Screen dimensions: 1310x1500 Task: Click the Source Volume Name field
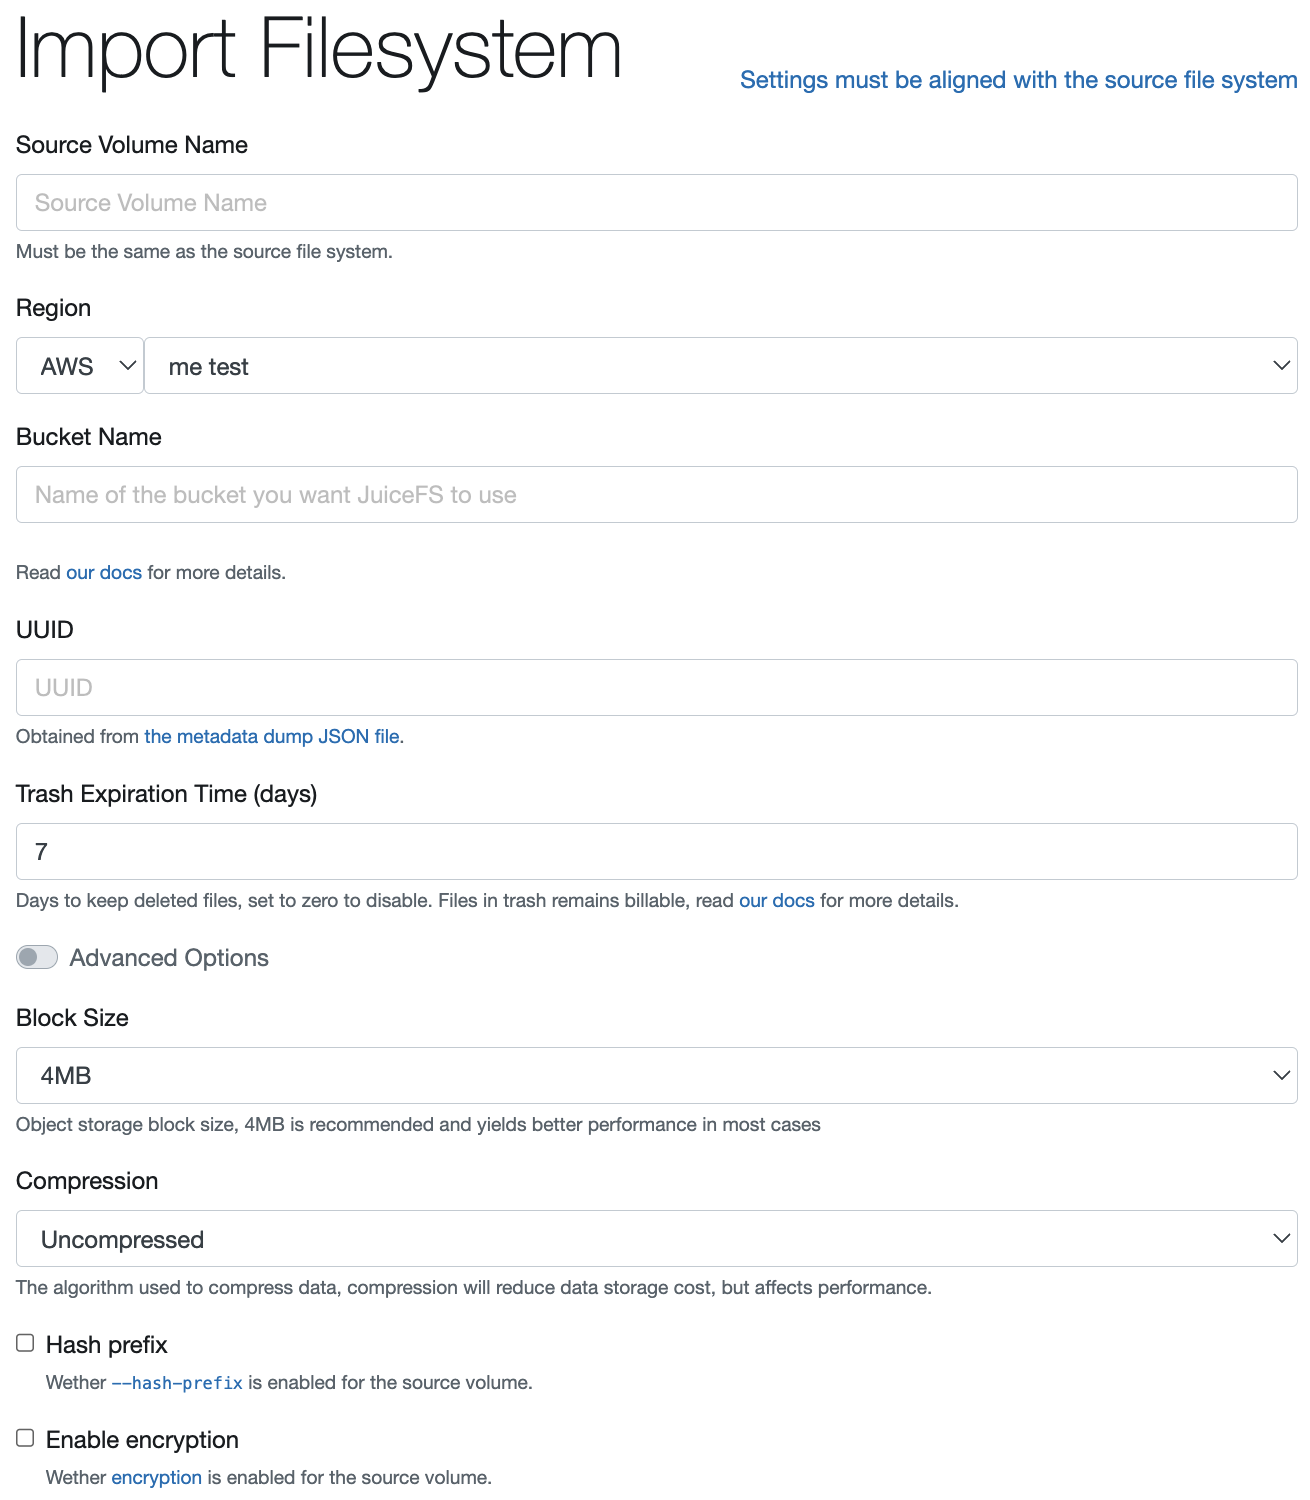click(x=656, y=203)
